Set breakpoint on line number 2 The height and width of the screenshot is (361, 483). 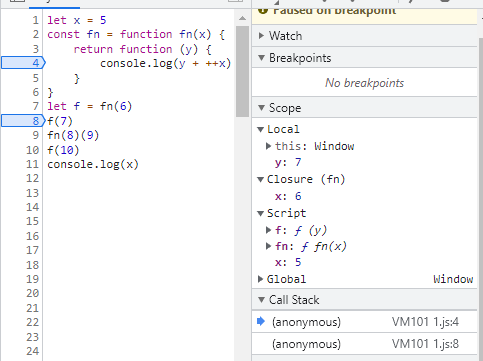pos(36,34)
